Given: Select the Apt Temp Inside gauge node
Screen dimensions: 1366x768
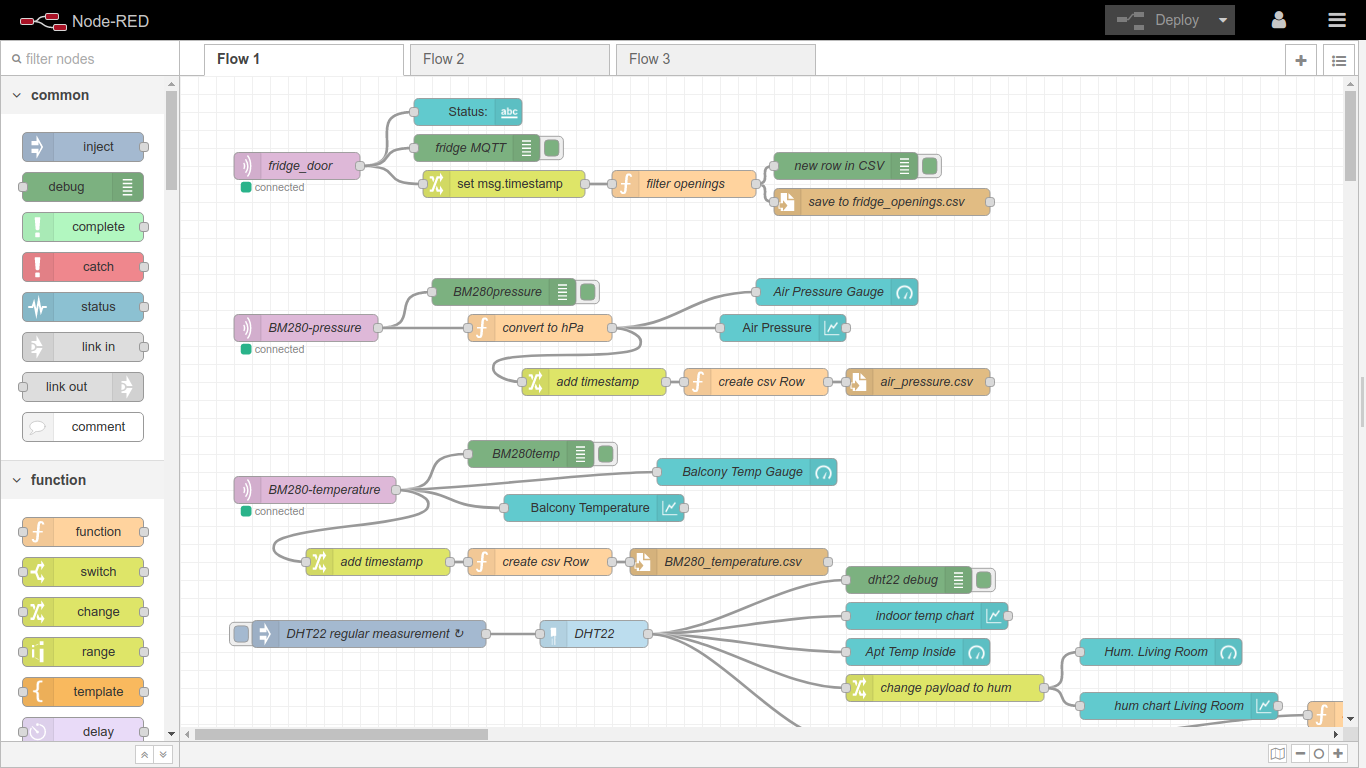Looking at the screenshot, I should click(918, 652).
